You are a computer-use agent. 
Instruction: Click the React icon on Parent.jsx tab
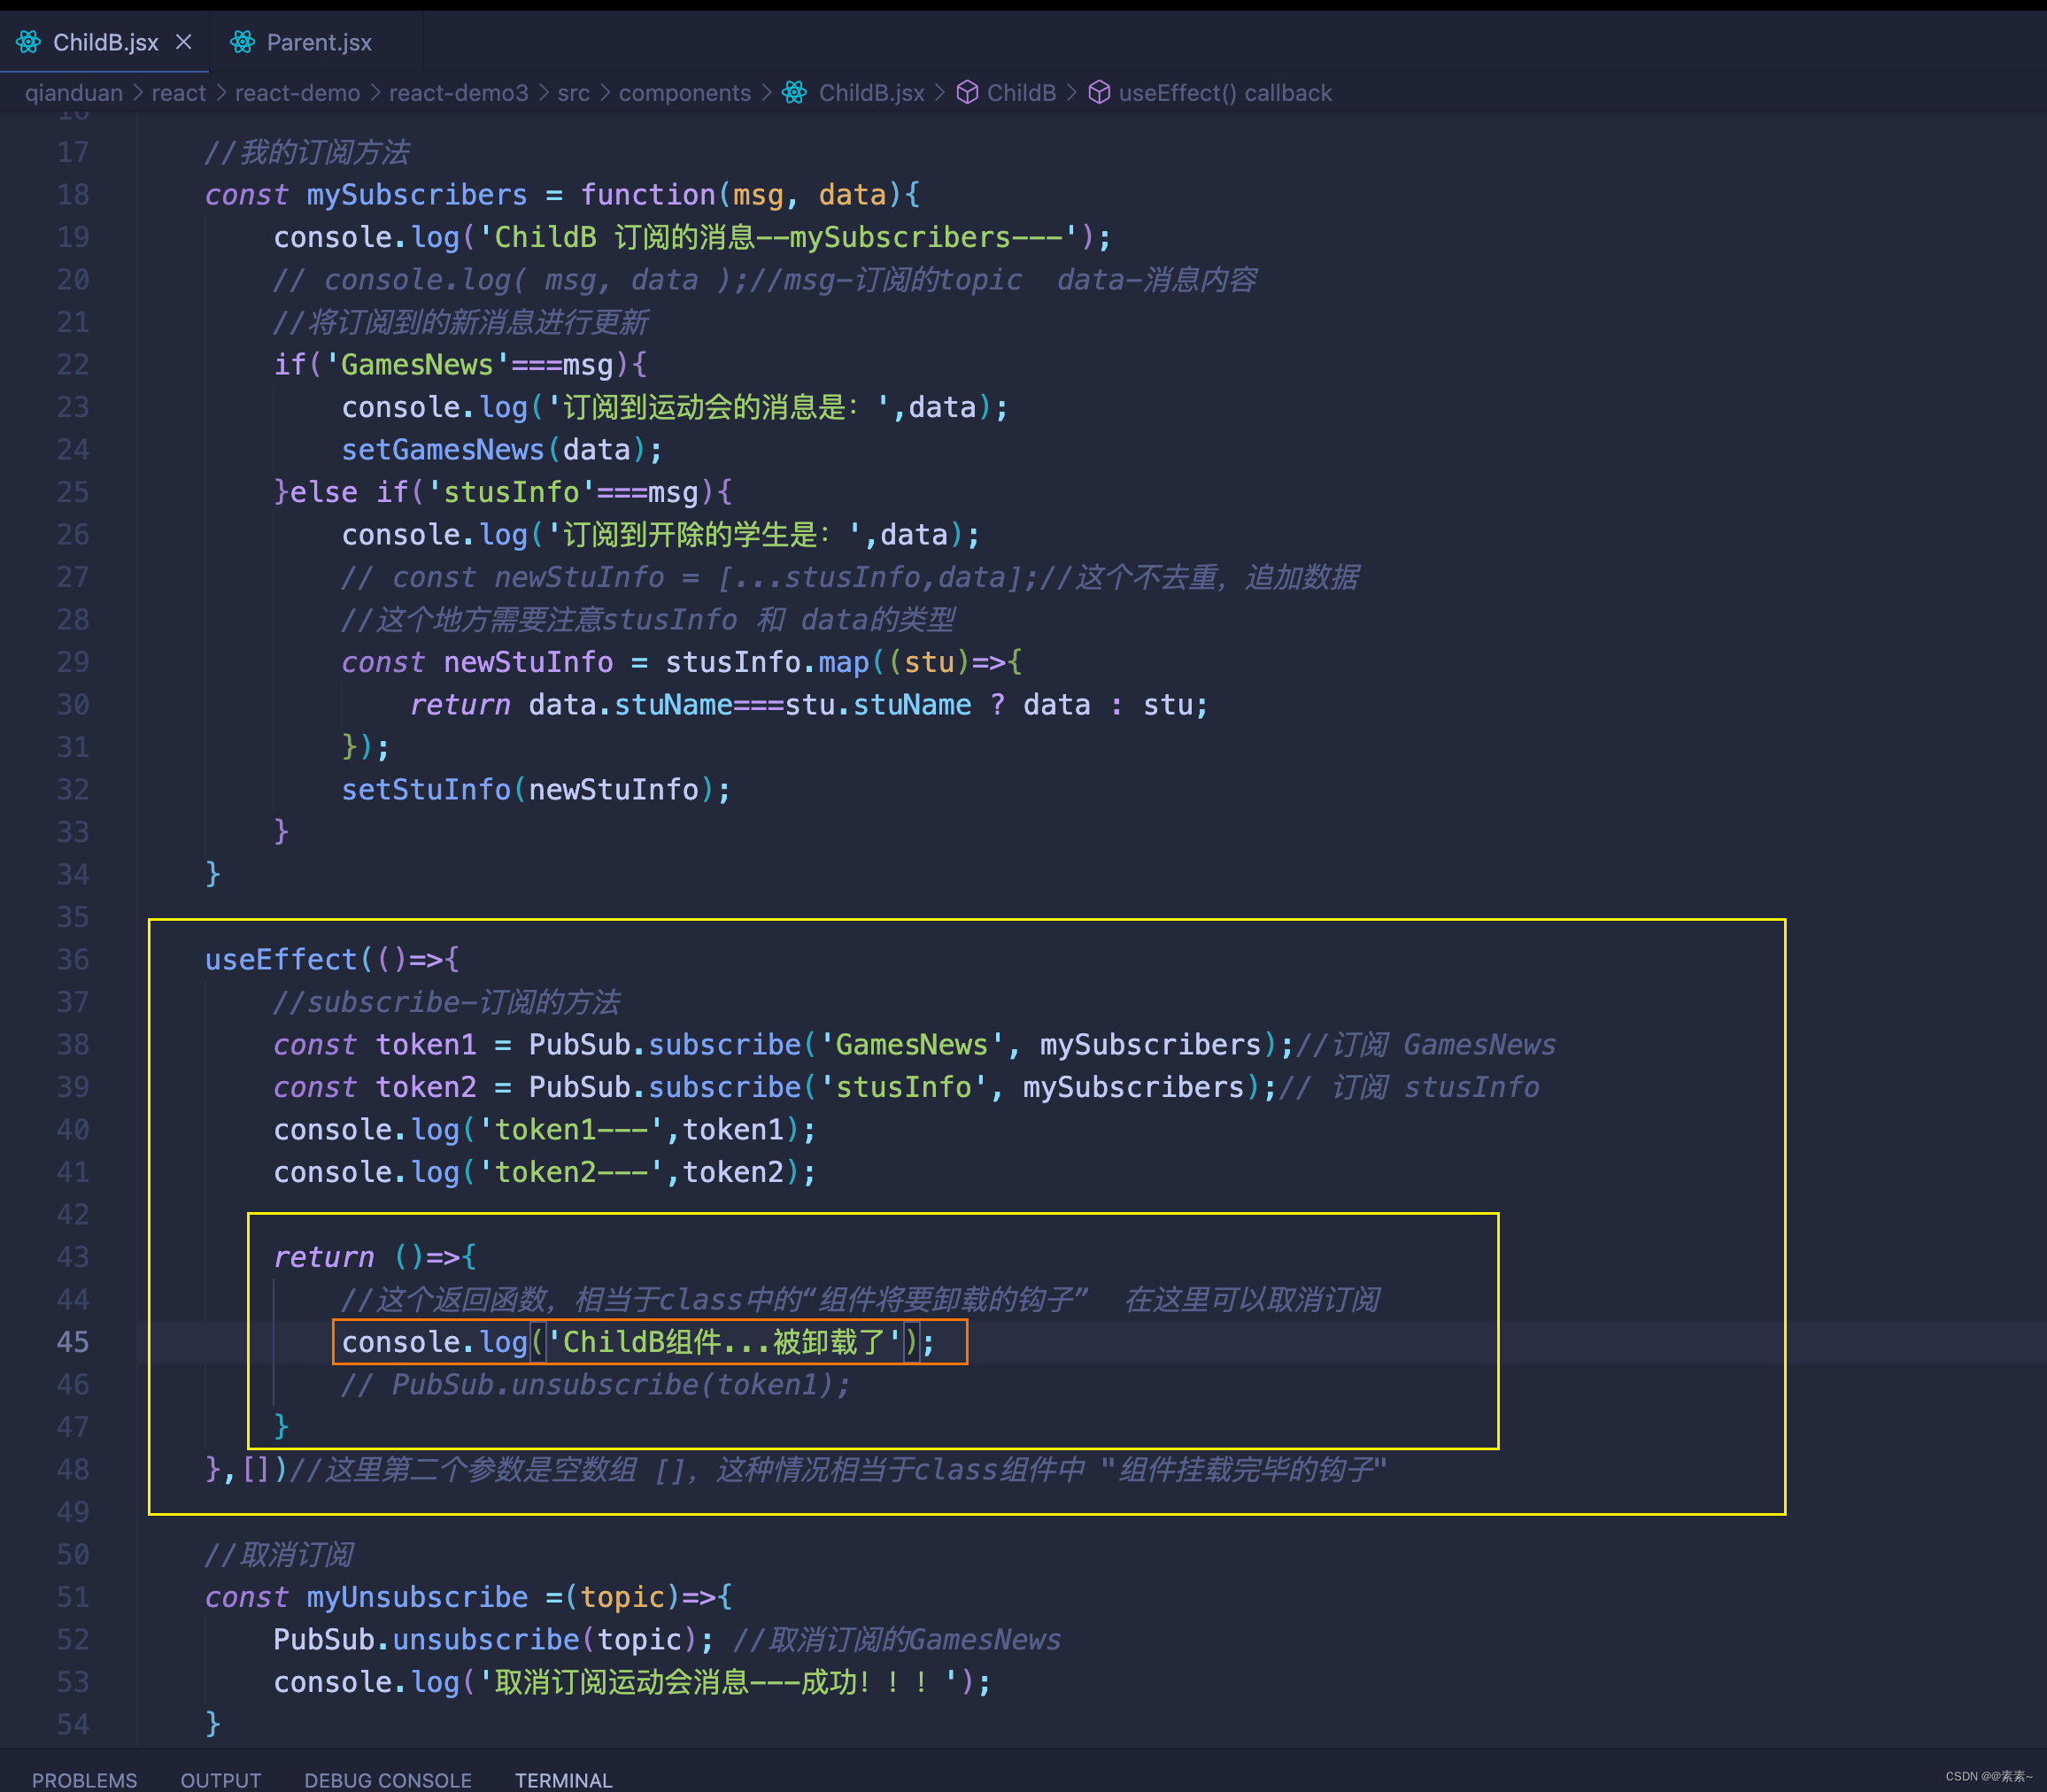242,42
